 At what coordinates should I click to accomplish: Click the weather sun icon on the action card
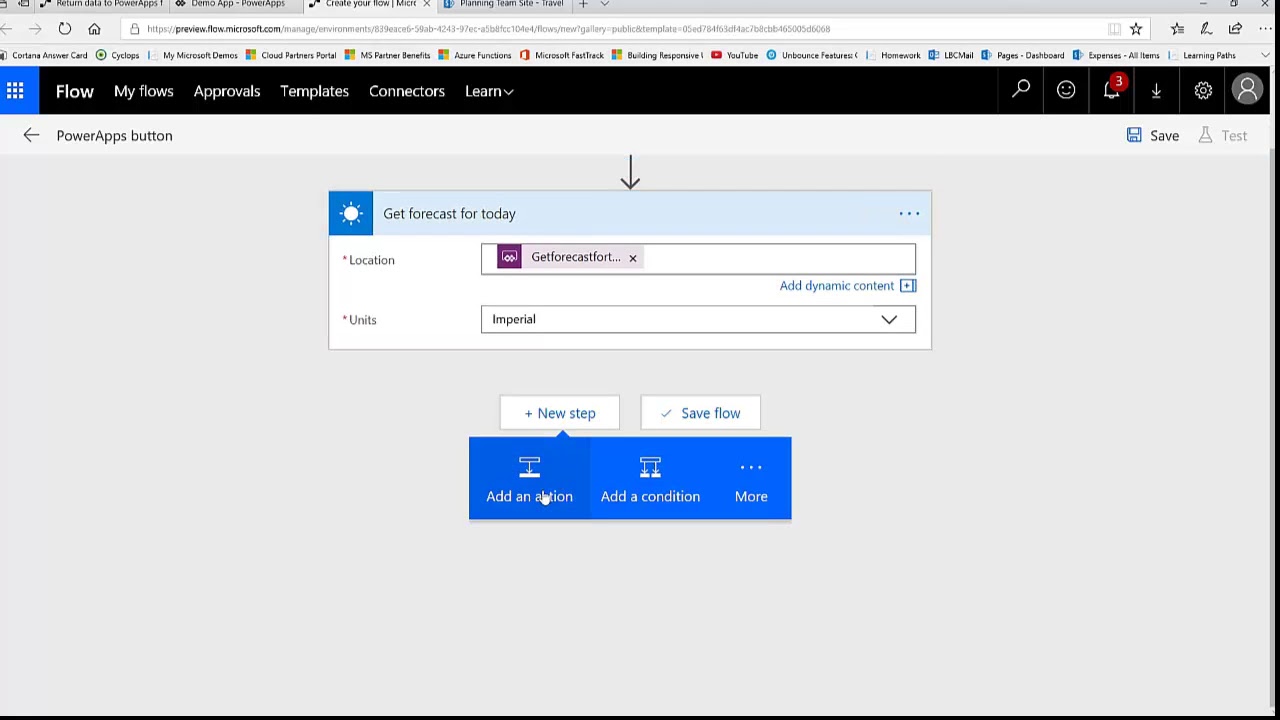point(351,213)
